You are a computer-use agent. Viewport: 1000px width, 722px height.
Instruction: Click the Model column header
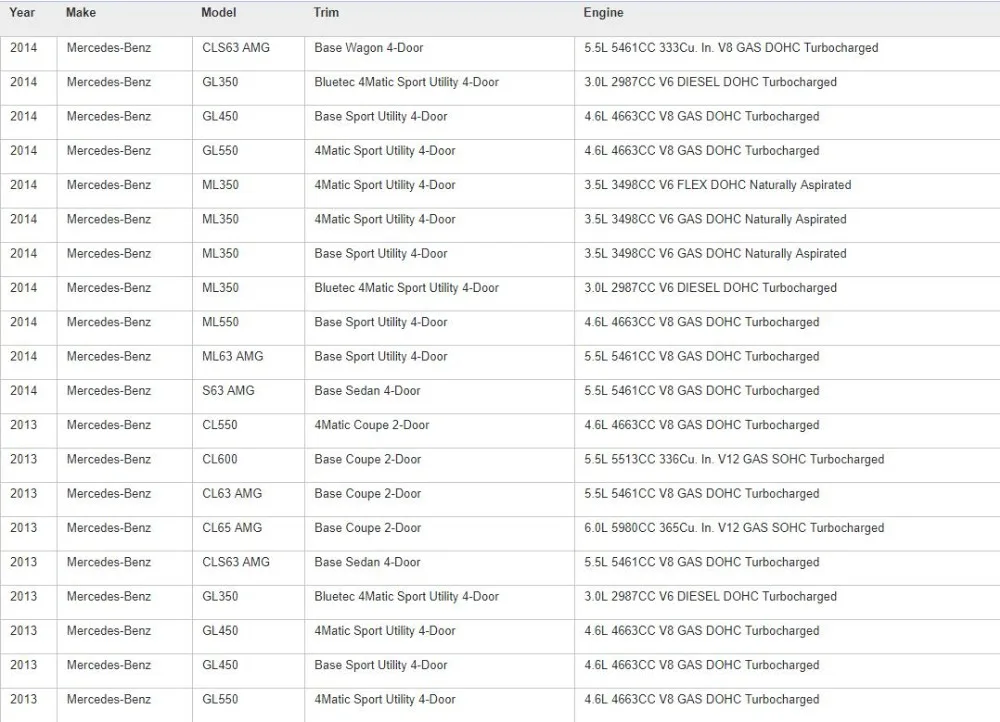pos(218,12)
